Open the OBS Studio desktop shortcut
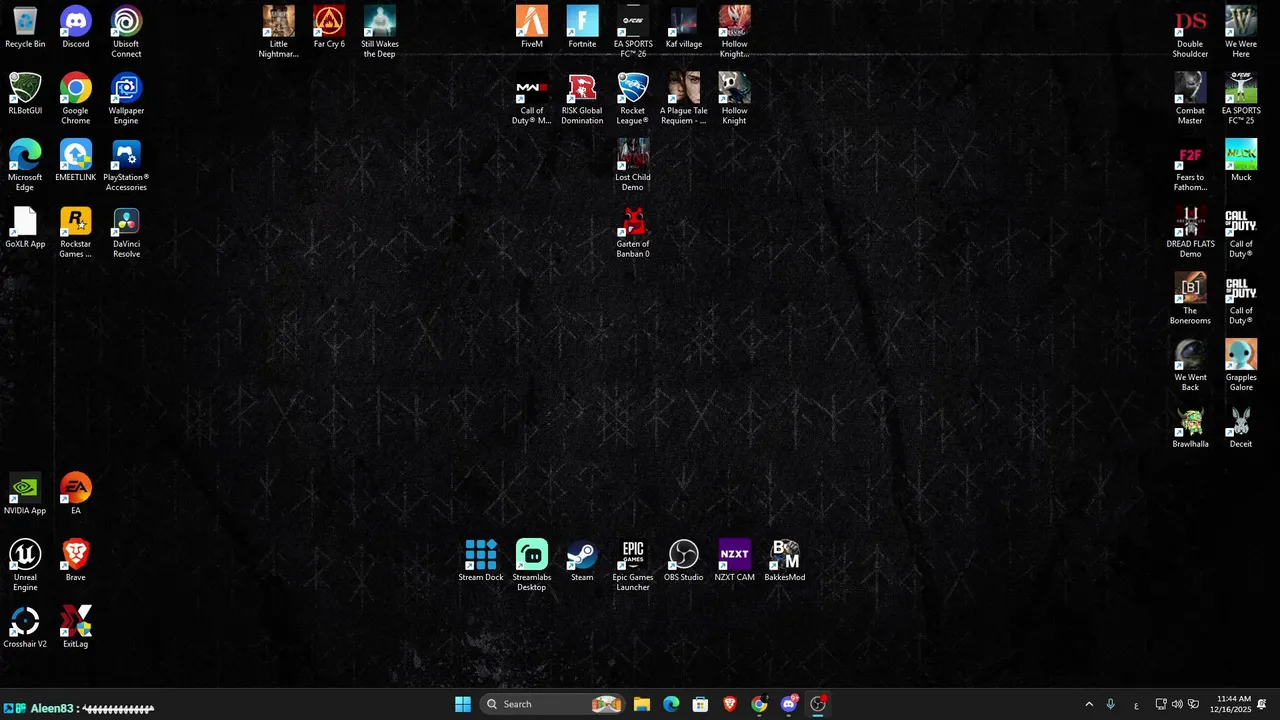Image resolution: width=1280 pixels, height=720 pixels. (684, 561)
